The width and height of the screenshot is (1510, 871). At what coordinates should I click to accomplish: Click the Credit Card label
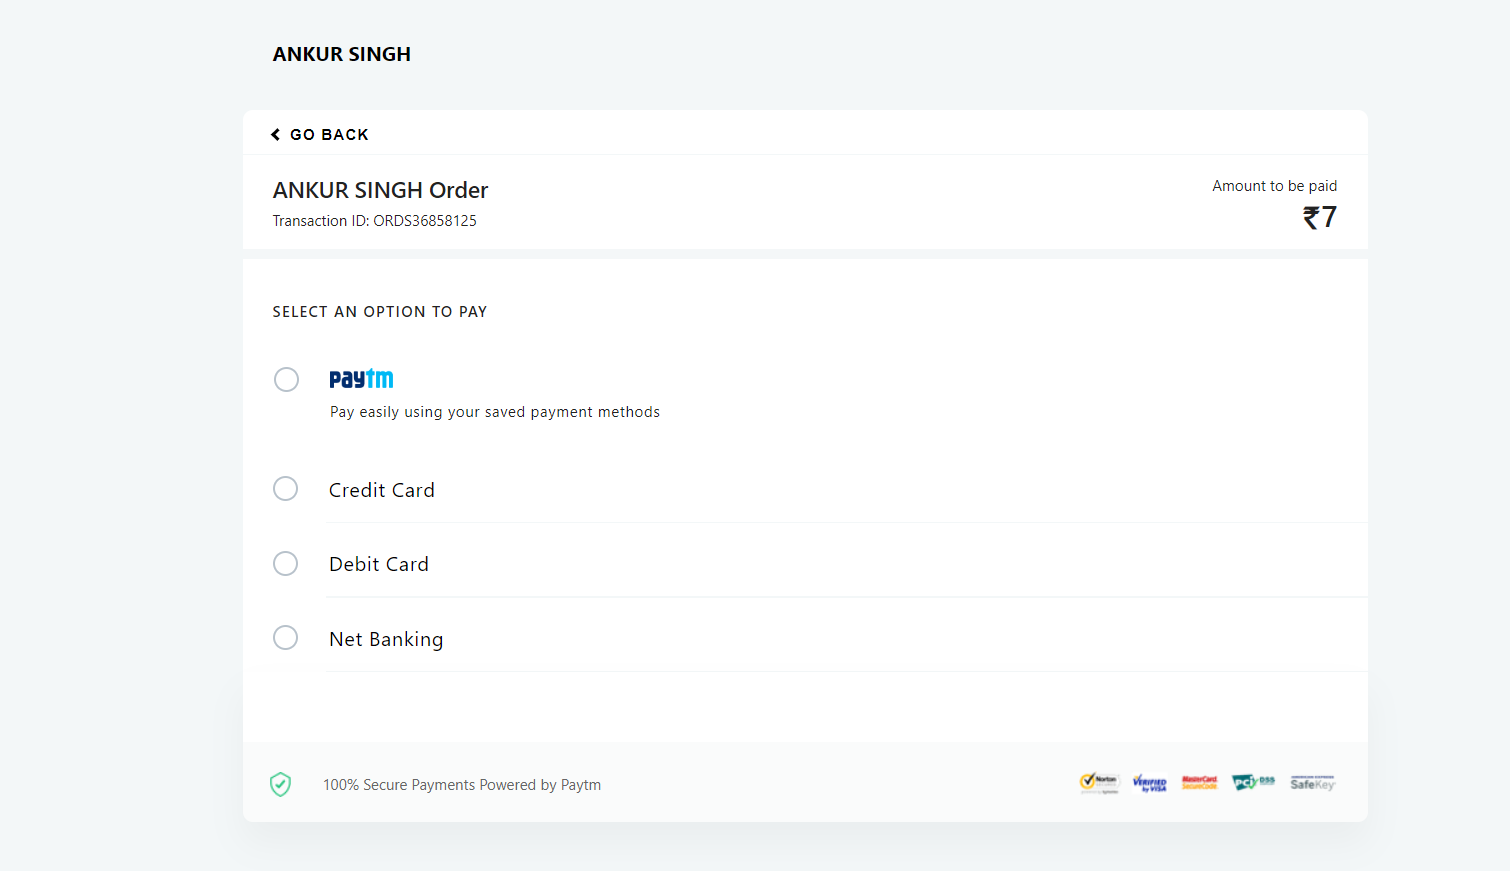pyautogui.click(x=382, y=490)
